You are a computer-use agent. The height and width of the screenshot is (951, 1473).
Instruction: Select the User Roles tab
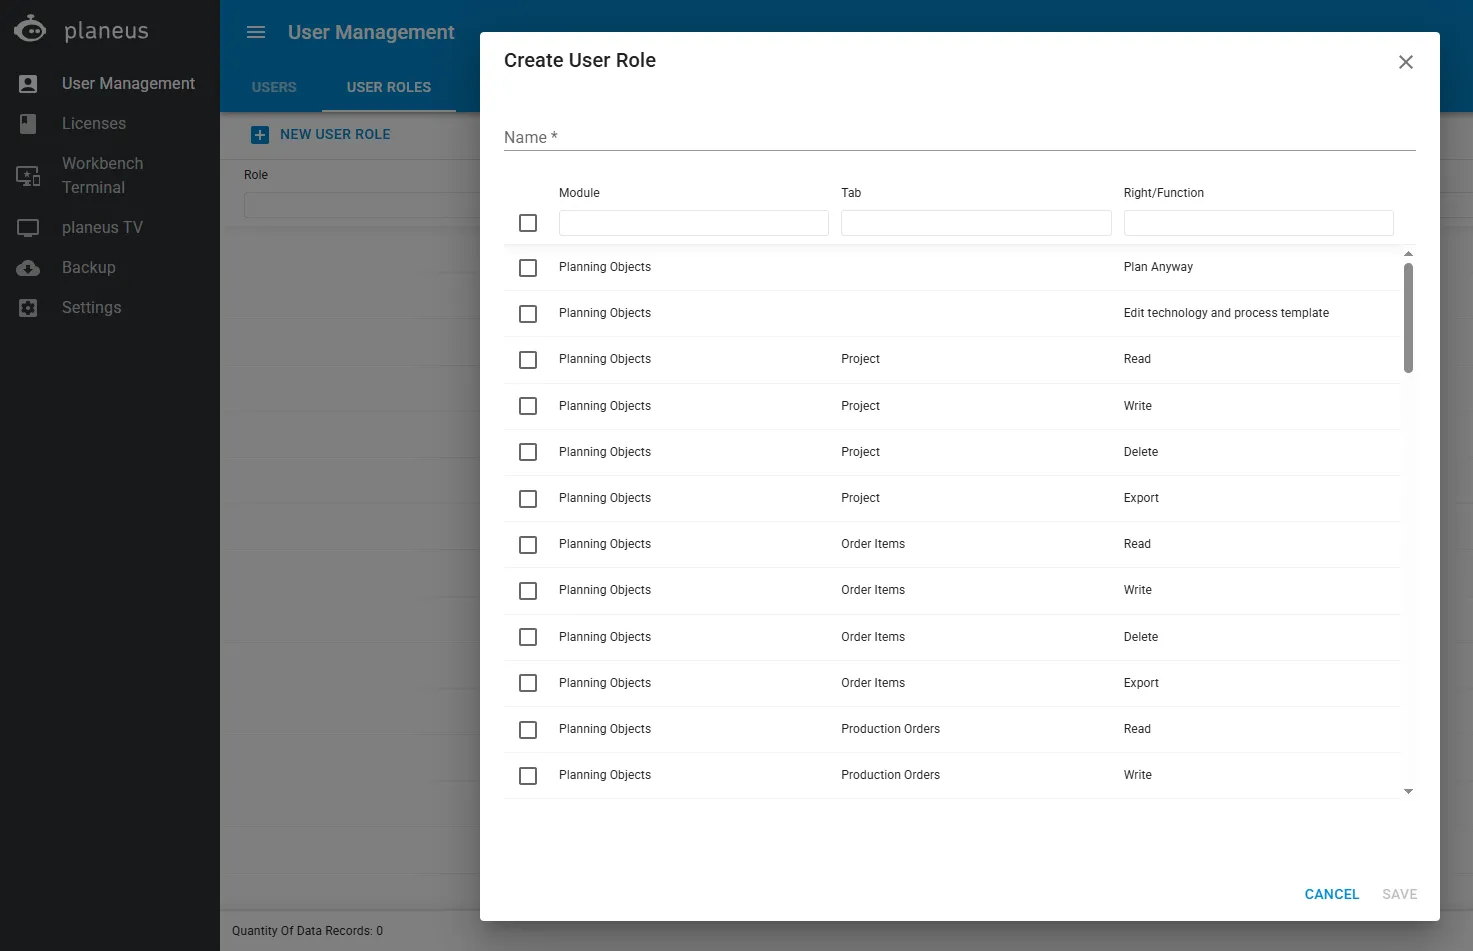tap(389, 87)
